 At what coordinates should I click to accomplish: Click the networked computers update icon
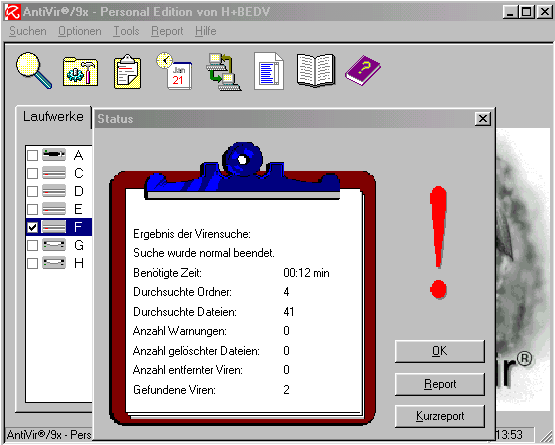coord(224,72)
